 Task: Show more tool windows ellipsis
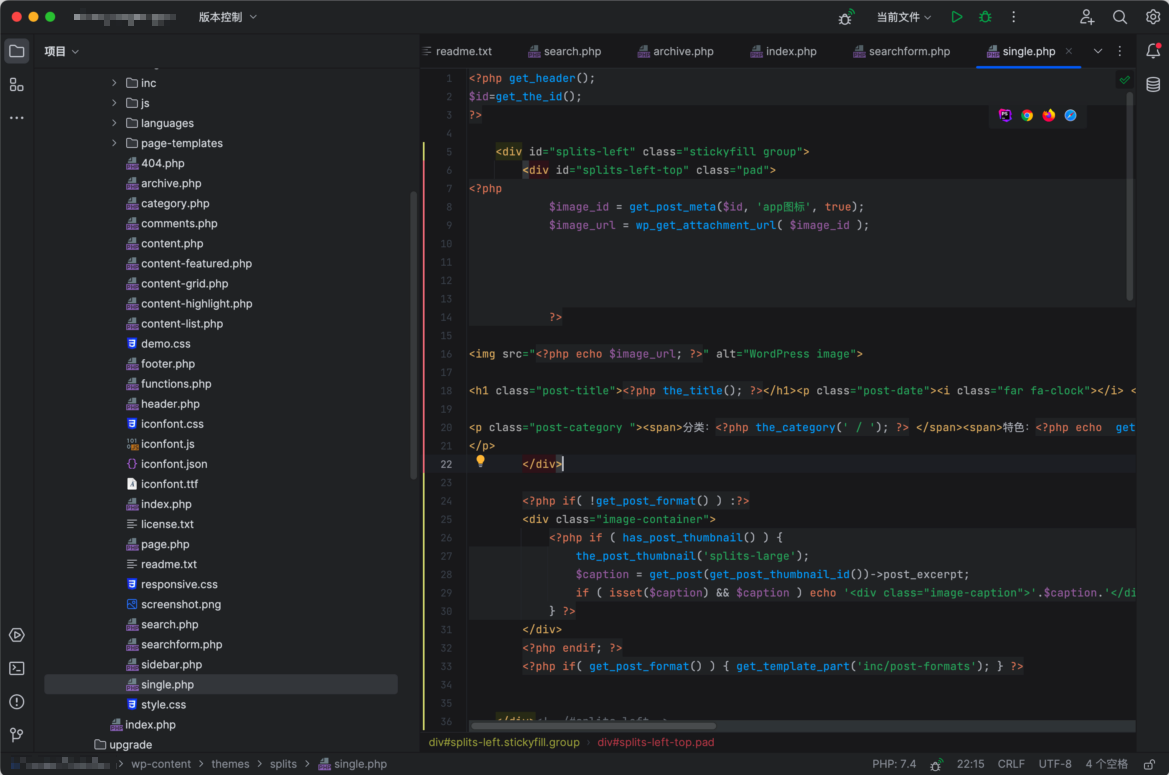point(16,118)
